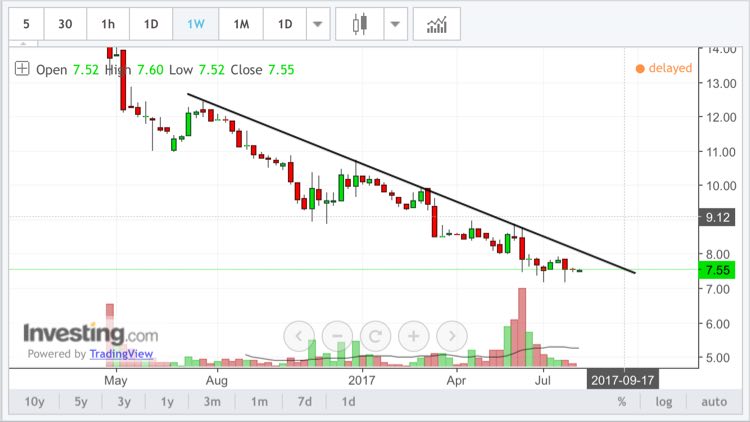Reset the chart with refresh icon
This screenshot has width=750, height=422.
[x=375, y=336]
